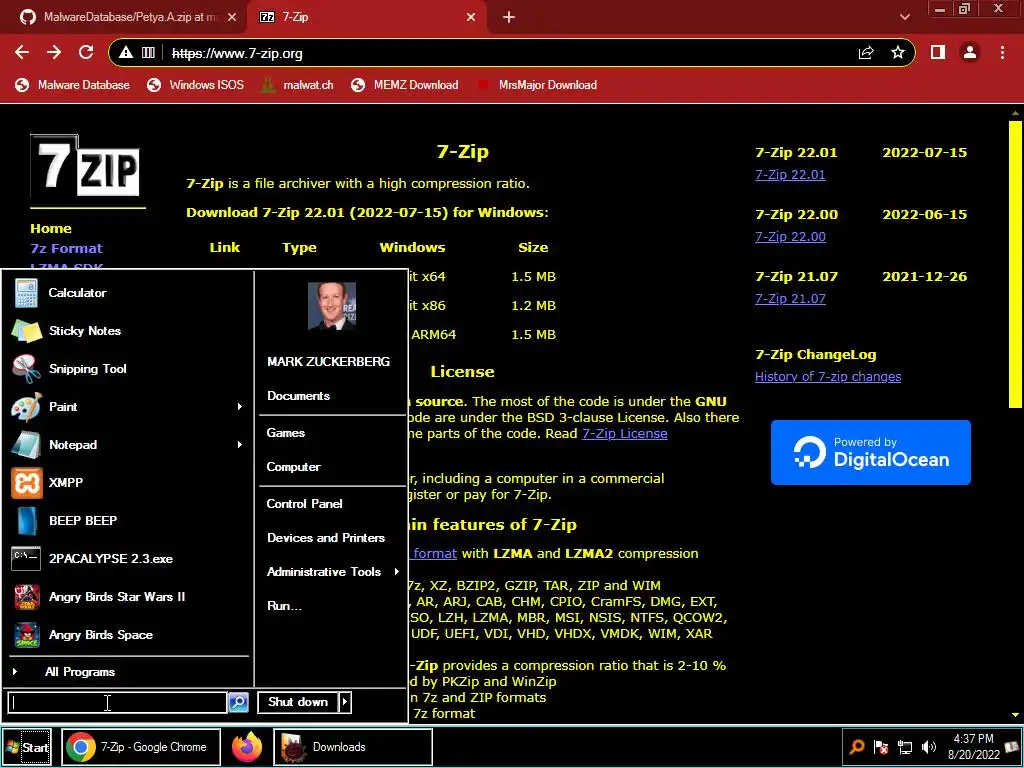Open the Snipping Tool entry
The image size is (1024, 768).
coord(88,369)
